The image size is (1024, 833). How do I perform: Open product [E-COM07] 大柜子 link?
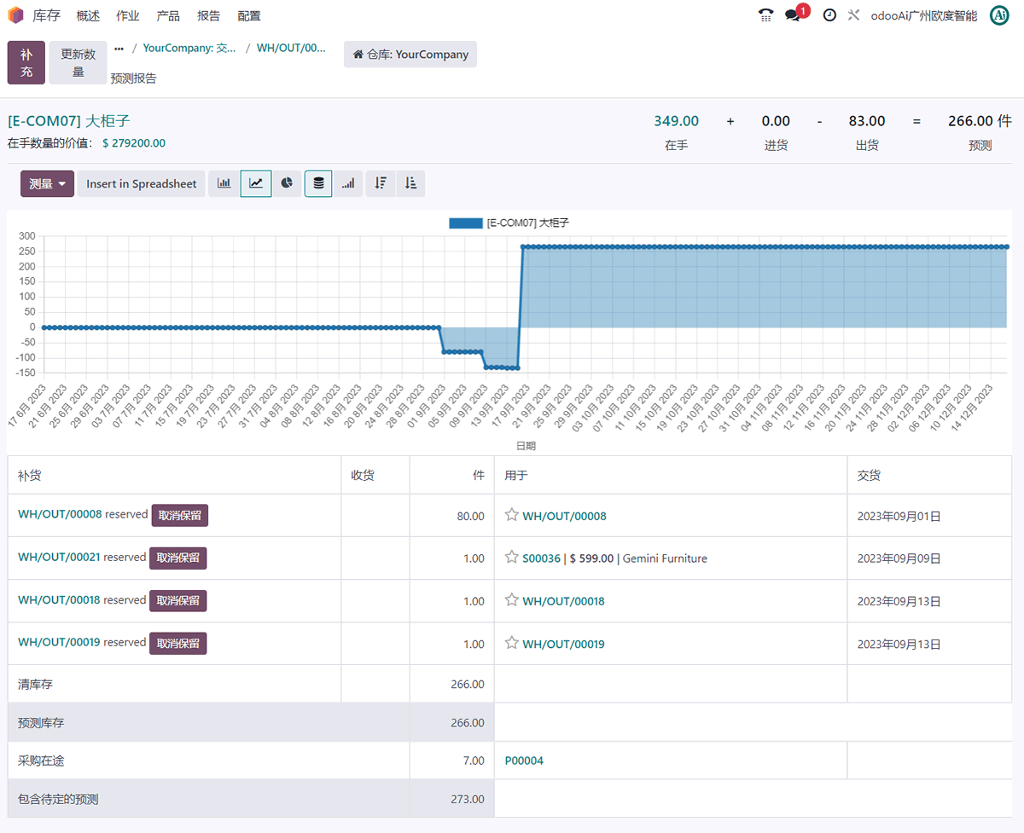tap(69, 121)
